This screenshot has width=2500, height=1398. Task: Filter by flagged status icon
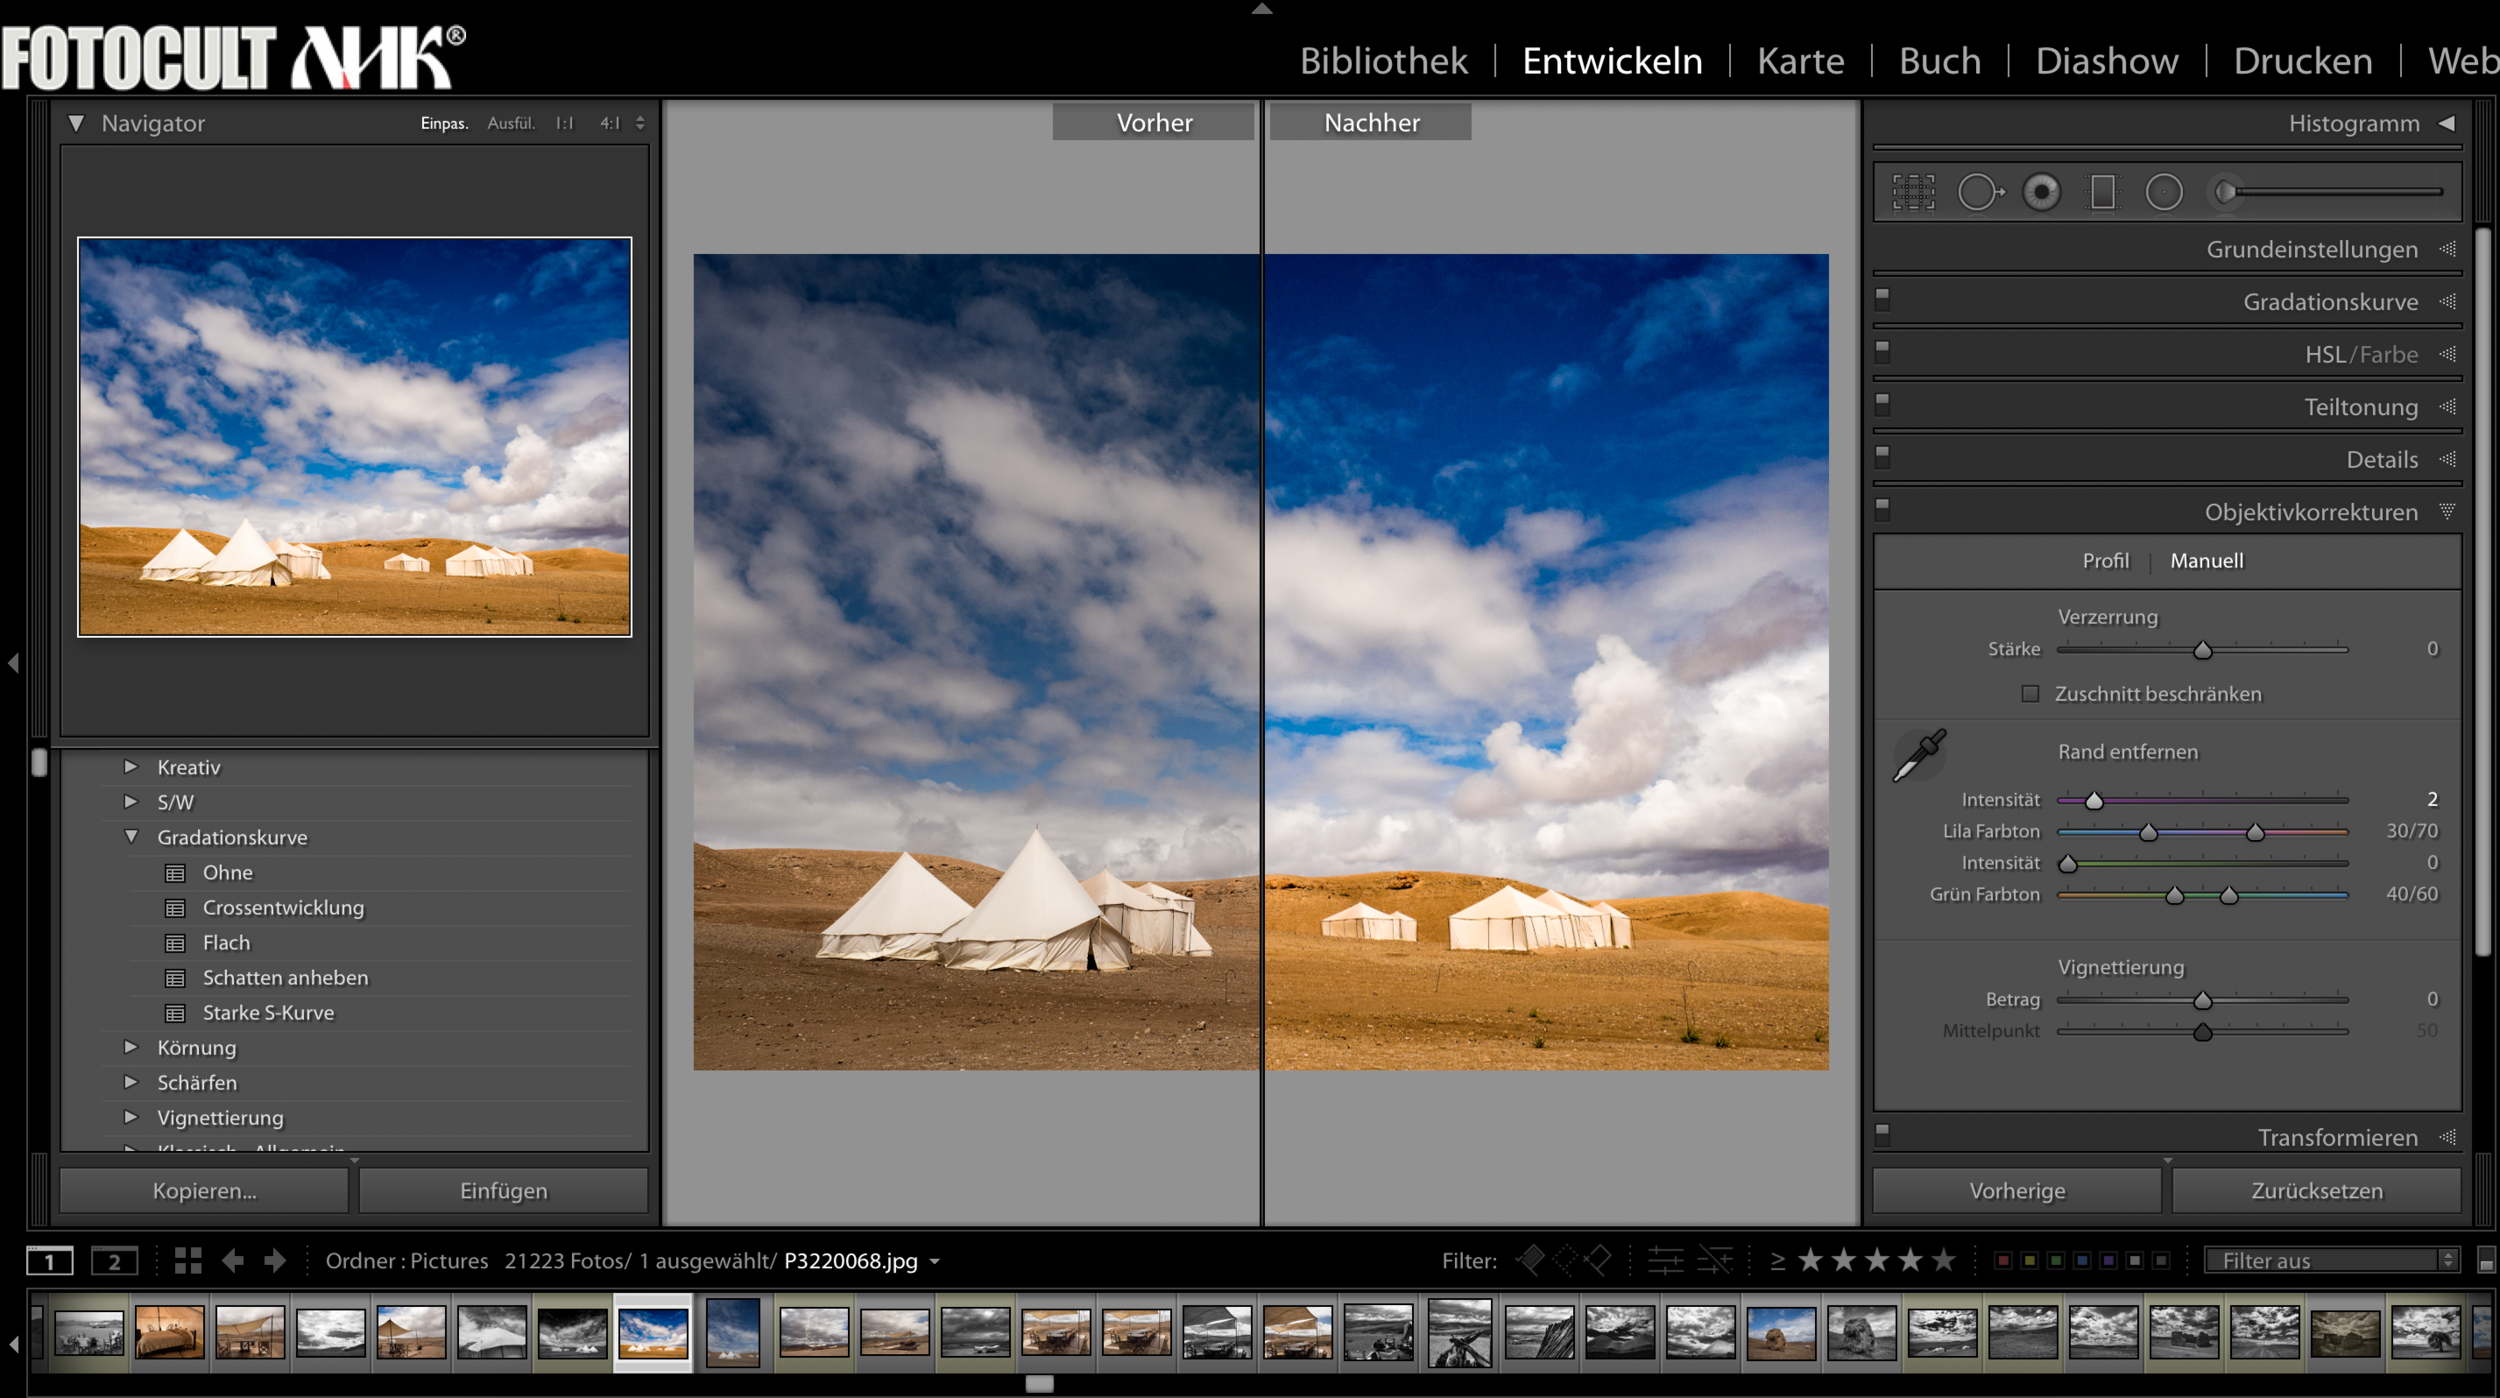pyautogui.click(x=1531, y=1260)
